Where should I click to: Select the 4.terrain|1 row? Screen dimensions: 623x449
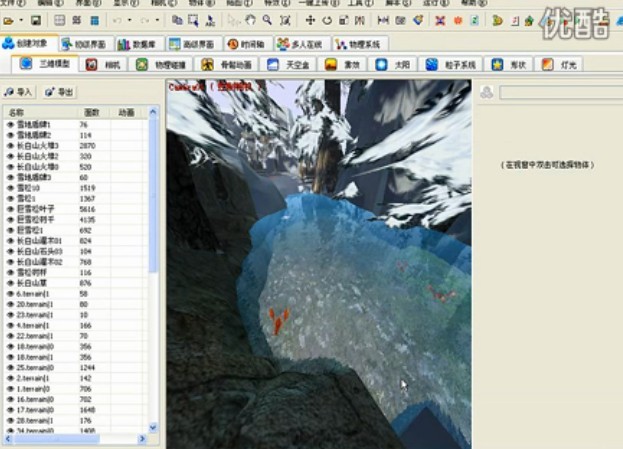[x=76, y=325]
